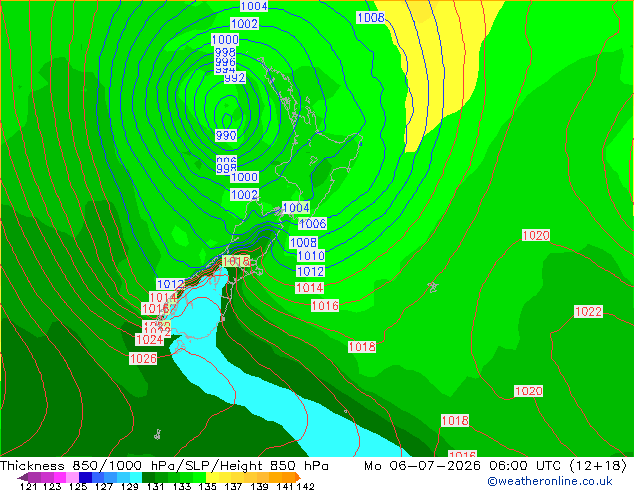The width and height of the screenshot is (634, 490).
Task: Click the red 1026 isobar label
Action: pyautogui.click(x=143, y=359)
